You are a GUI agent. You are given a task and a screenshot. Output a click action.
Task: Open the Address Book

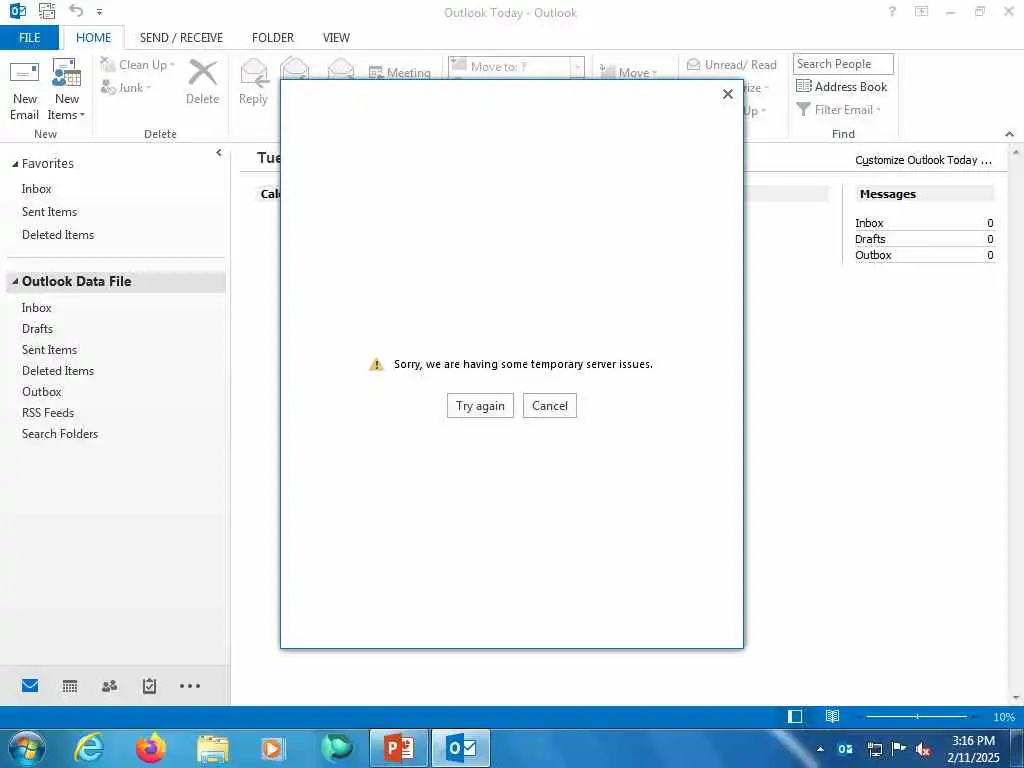(842, 87)
